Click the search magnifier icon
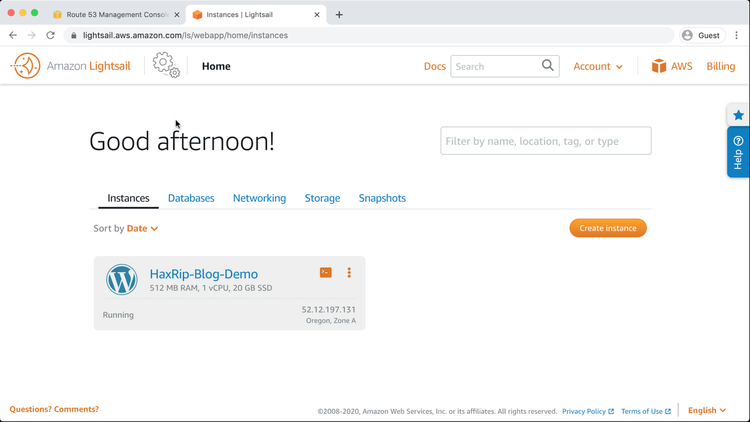The height and width of the screenshot is (422, 750). (x=548, y=66)
